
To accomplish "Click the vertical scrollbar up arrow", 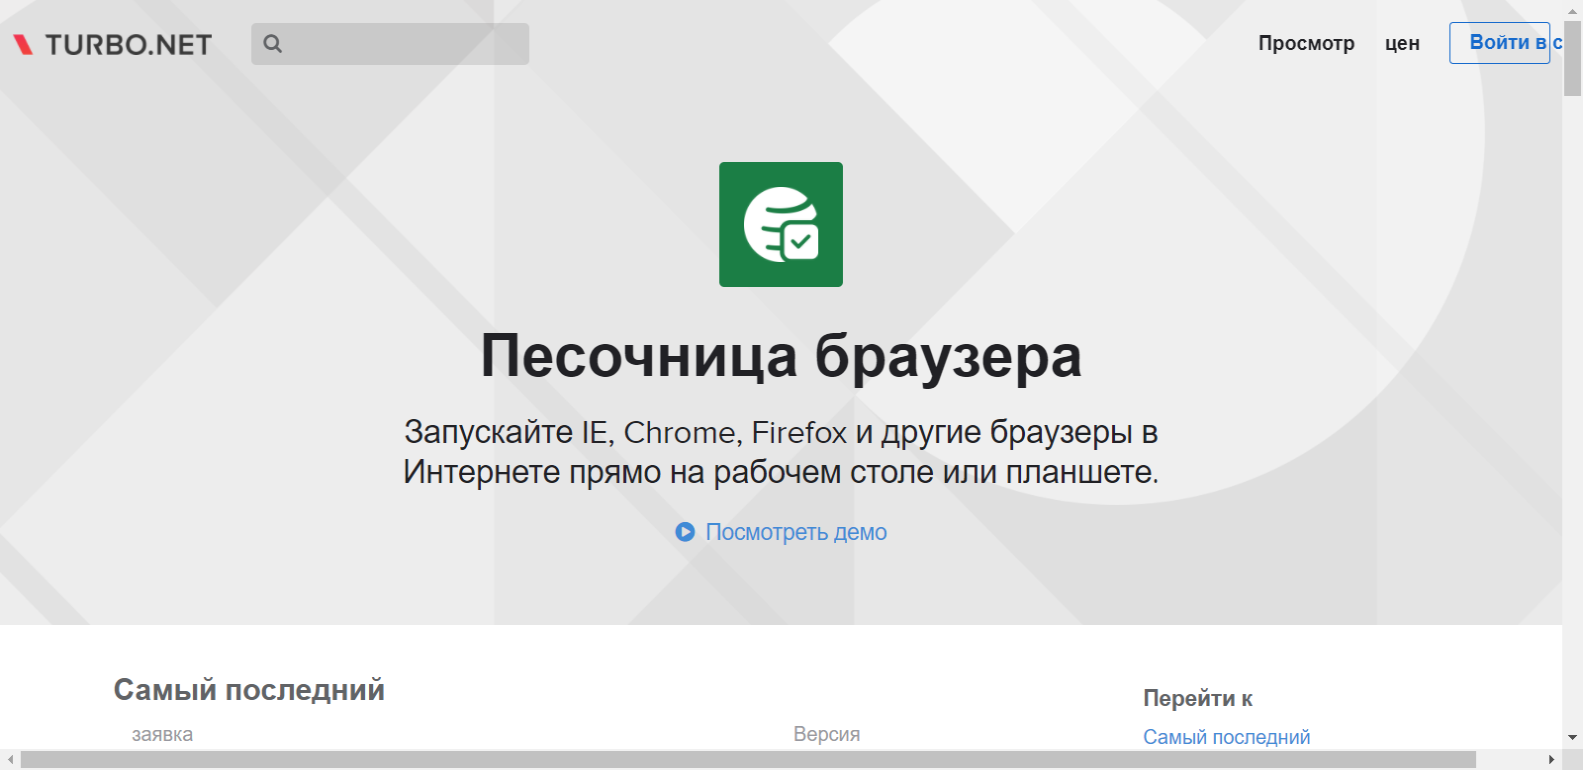I will point(1572,10).
